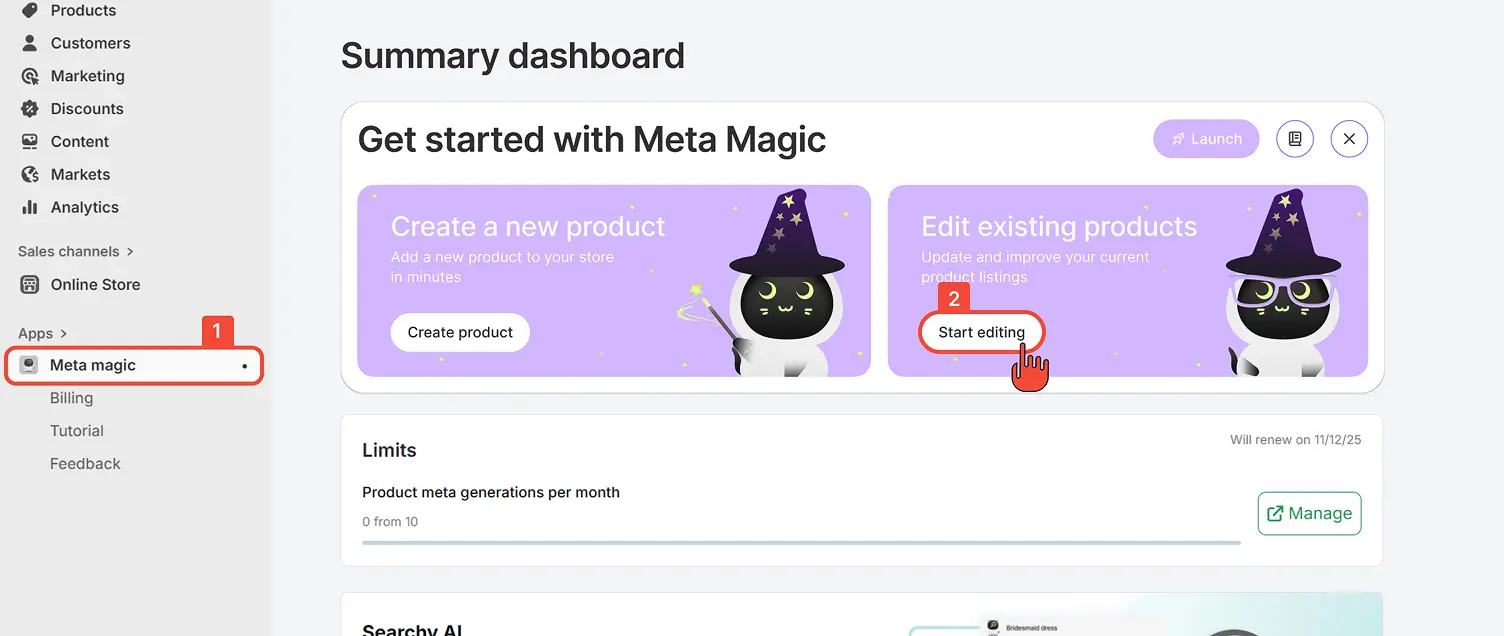The height and width of the screenshot is (636, 1504).
Task: Open the documentation book icon
Action: coord(1295,138)
